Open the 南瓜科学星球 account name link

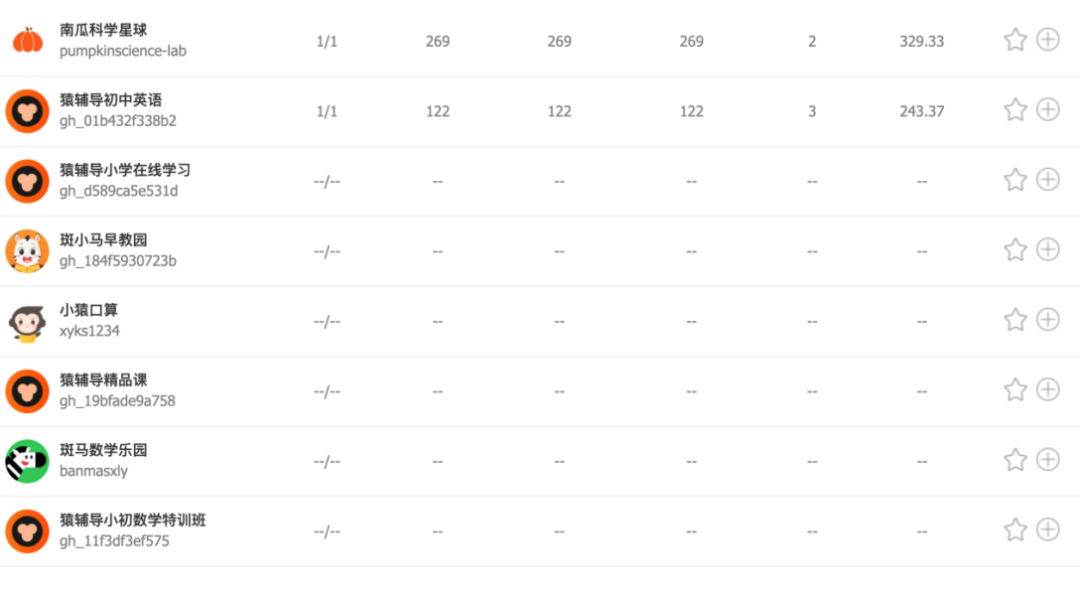tap(103, 31)
